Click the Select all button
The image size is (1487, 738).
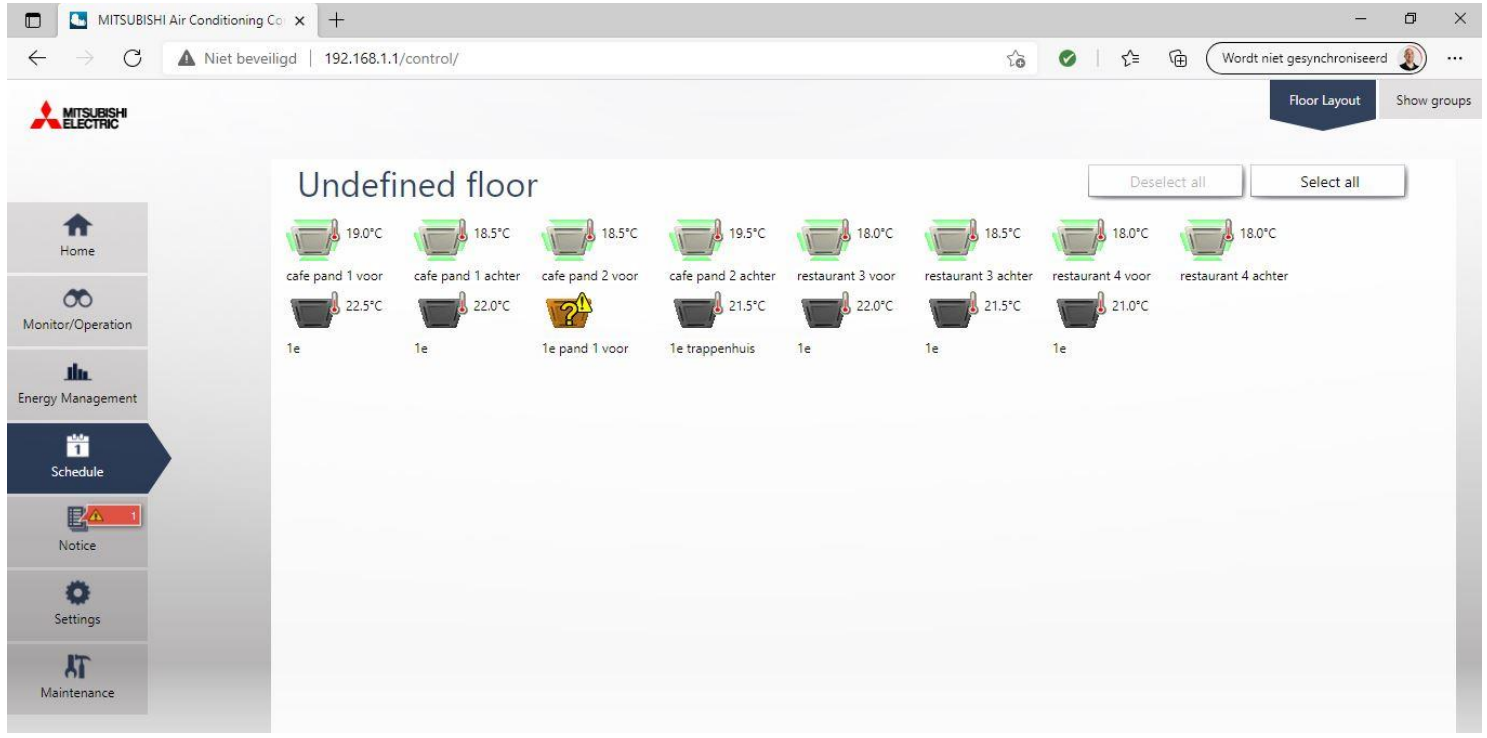tap(1328, 182)
